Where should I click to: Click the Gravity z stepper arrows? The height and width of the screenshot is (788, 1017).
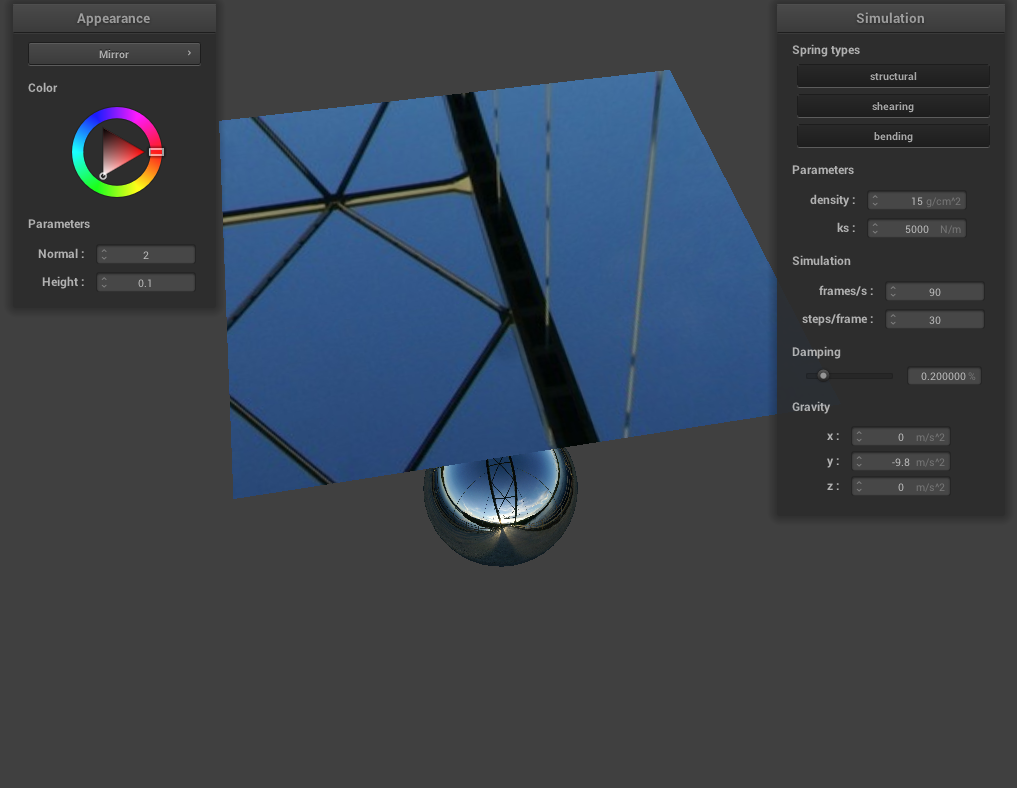click(859, 487)
